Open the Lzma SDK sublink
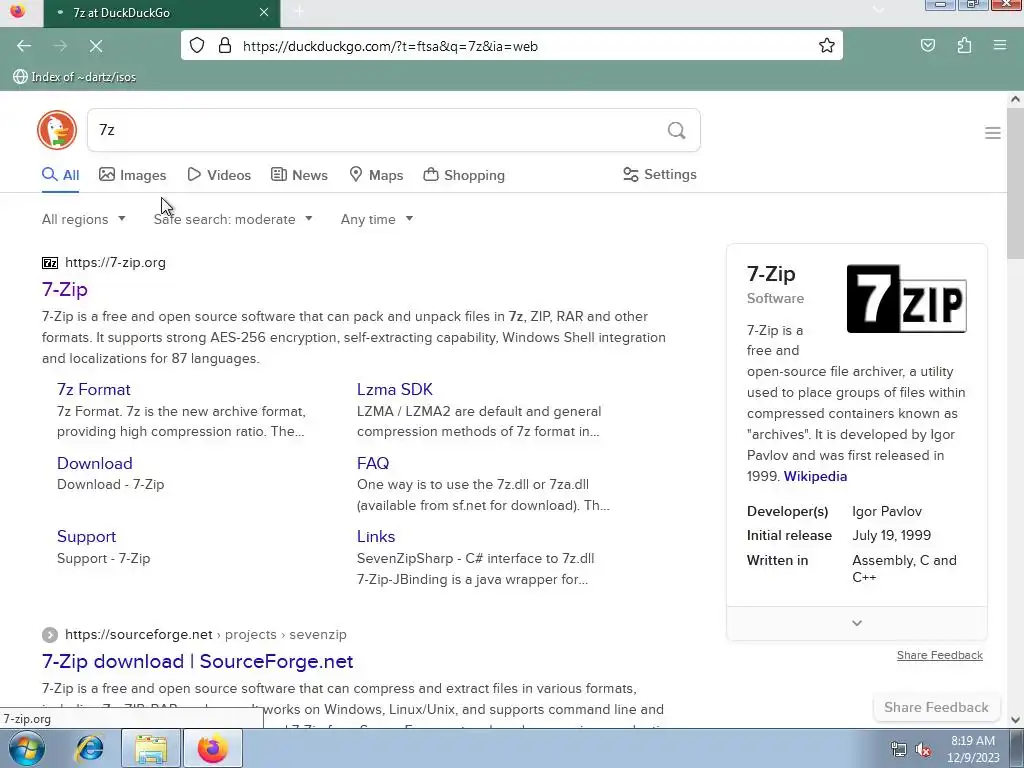This screenshot has height=768, width=1024. pyautogui.click(x=394, y=389)
